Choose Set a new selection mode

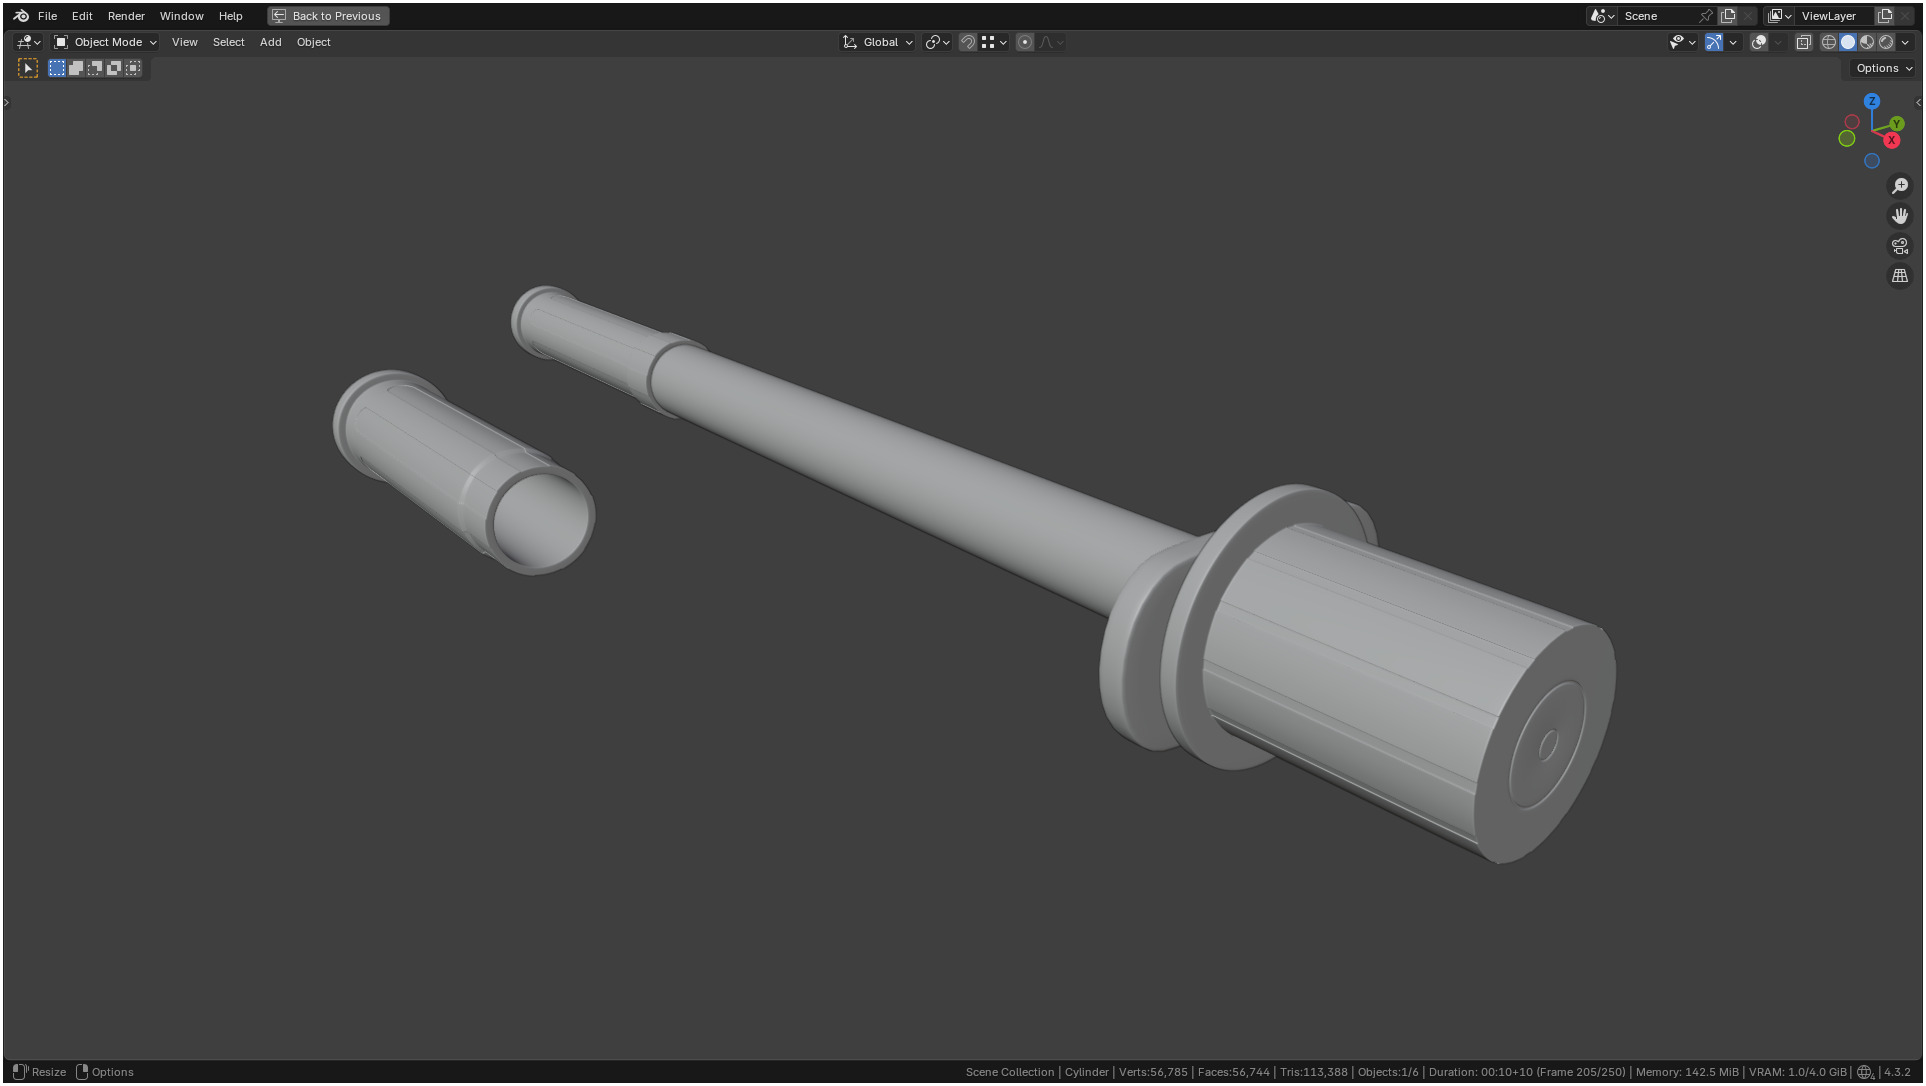pyautogui.click(x=57, y=68)
